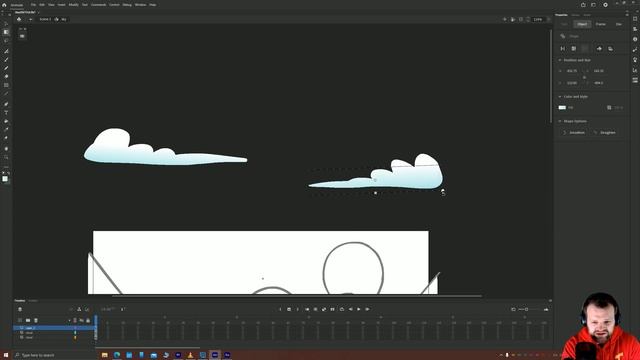Viewport: 640px width, 360px height.
Task: Click the share icon in title bar
Action: (583, 5)
